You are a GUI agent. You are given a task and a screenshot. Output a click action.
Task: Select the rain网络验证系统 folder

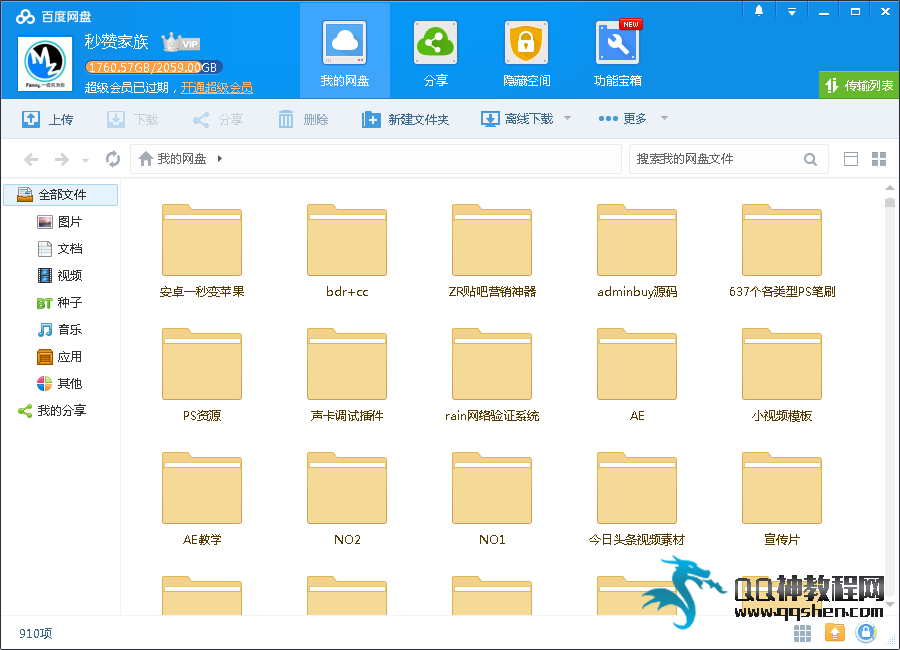click(x=492, y=375)
